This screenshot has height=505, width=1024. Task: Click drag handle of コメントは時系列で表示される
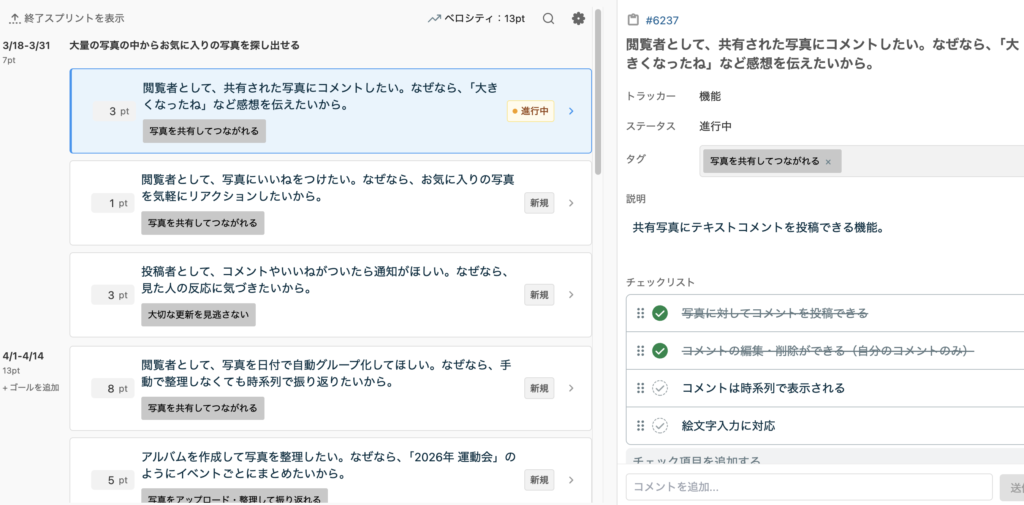tap(641, 388)
